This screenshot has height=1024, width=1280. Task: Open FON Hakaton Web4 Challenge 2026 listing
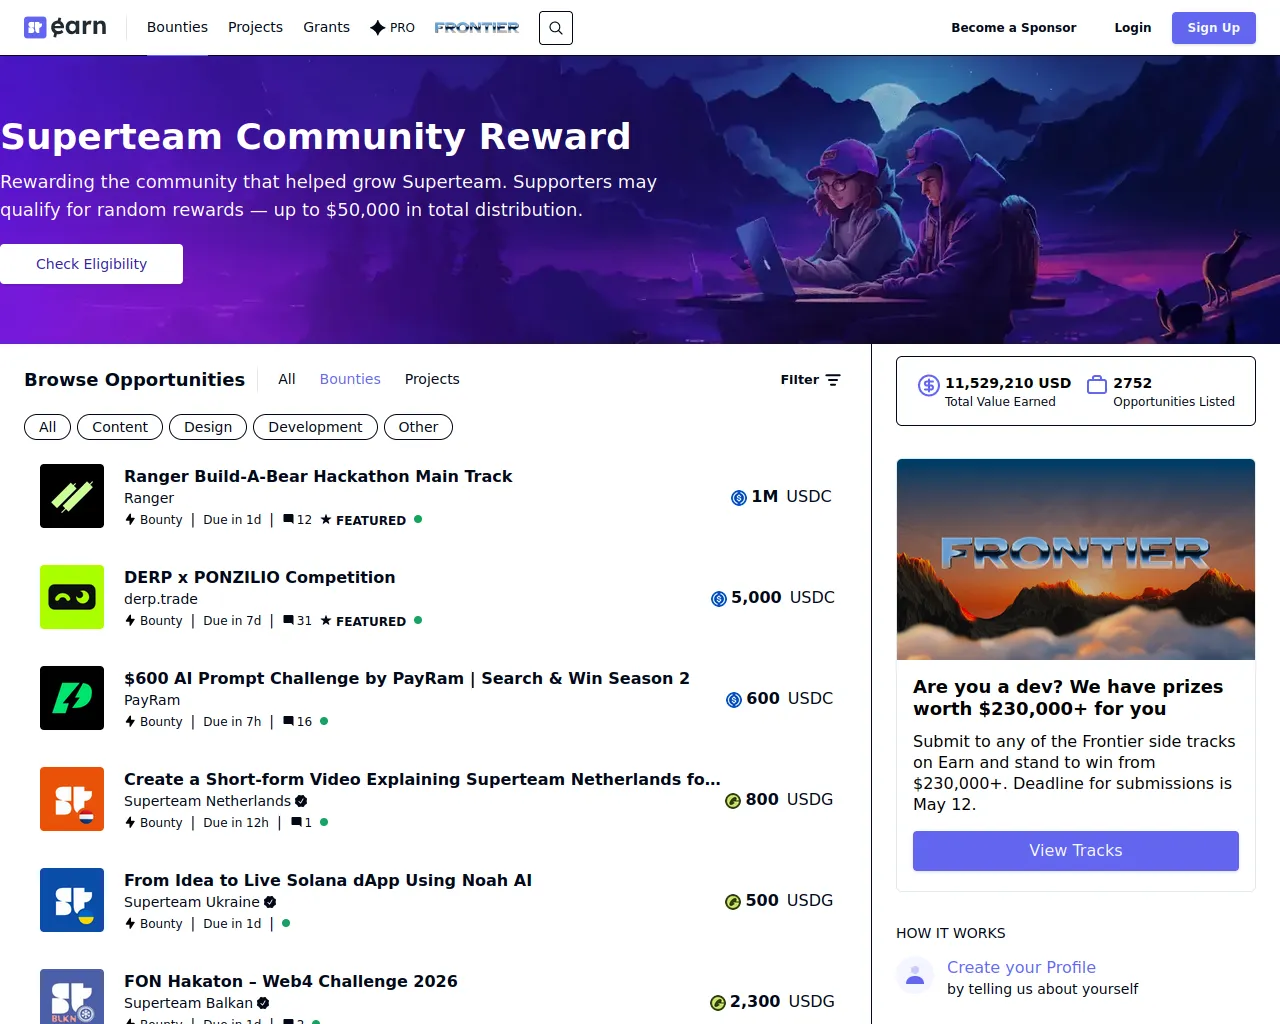click(x=291, y=981)
